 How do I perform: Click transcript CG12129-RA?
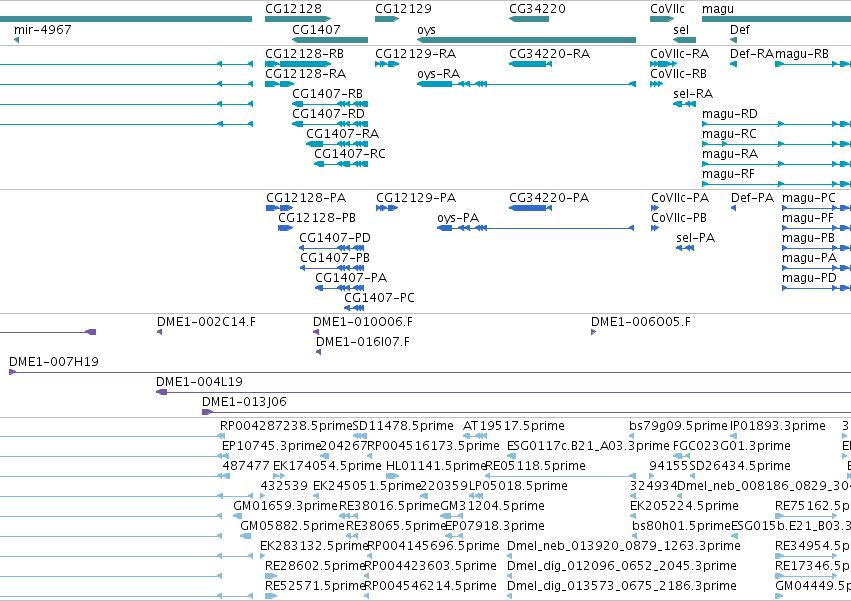click(387, 64)
